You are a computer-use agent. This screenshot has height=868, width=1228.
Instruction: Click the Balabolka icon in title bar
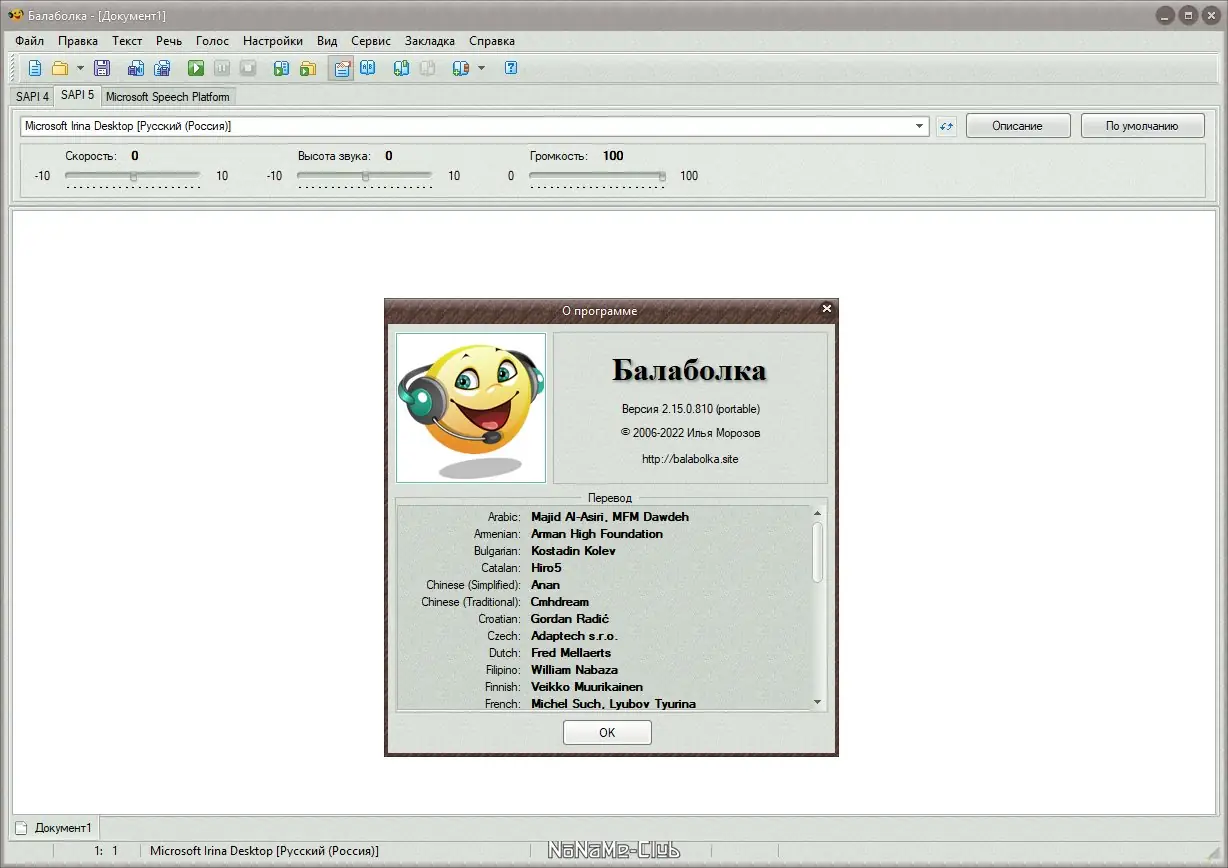[x=15, y=15]
